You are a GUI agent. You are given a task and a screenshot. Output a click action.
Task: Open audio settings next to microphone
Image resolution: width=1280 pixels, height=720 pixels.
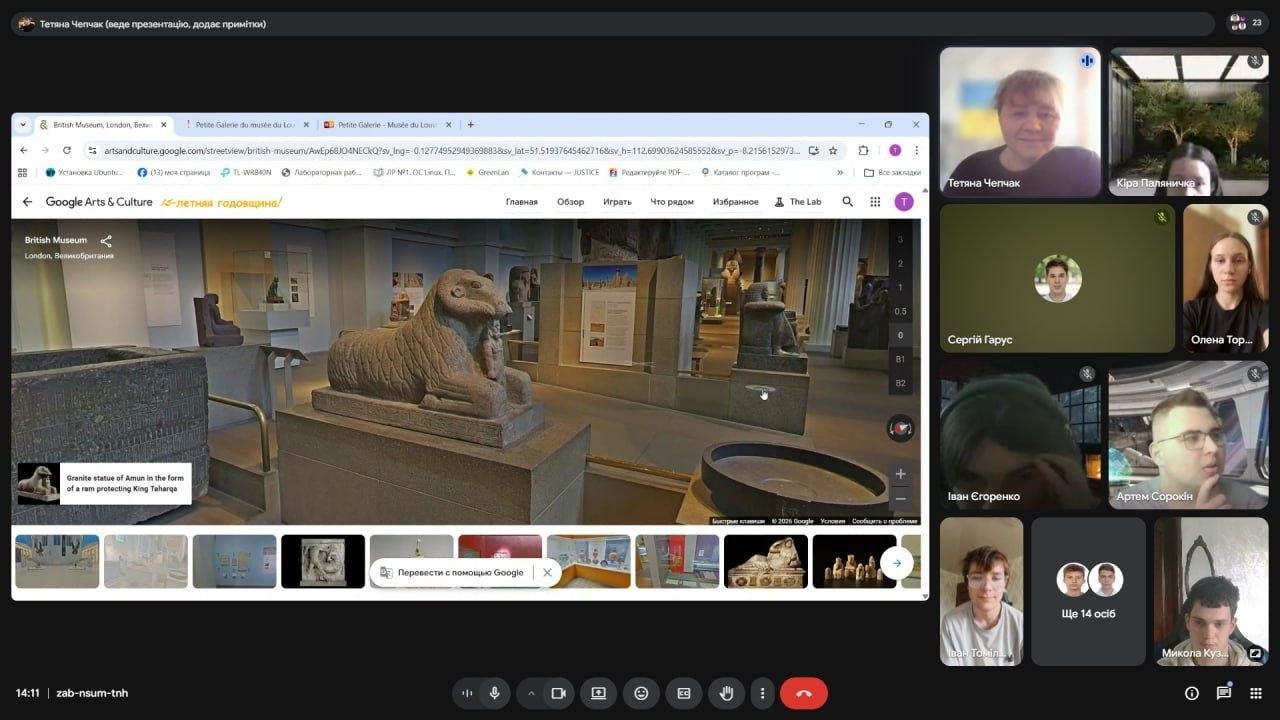tap(467, 693)
